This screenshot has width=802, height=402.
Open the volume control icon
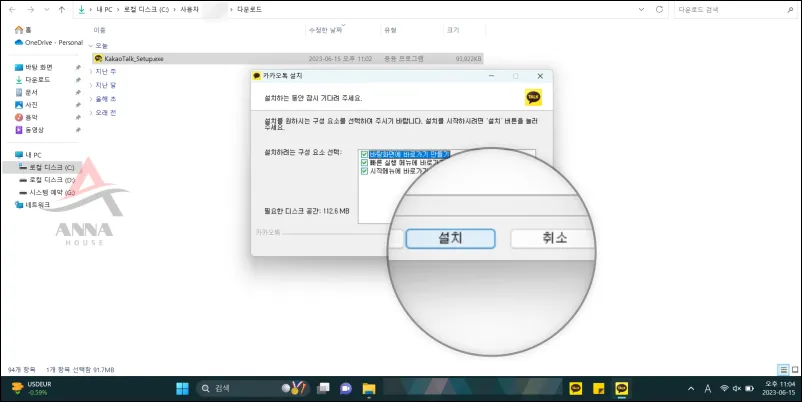pyautogui.click(x=737, y=389)
